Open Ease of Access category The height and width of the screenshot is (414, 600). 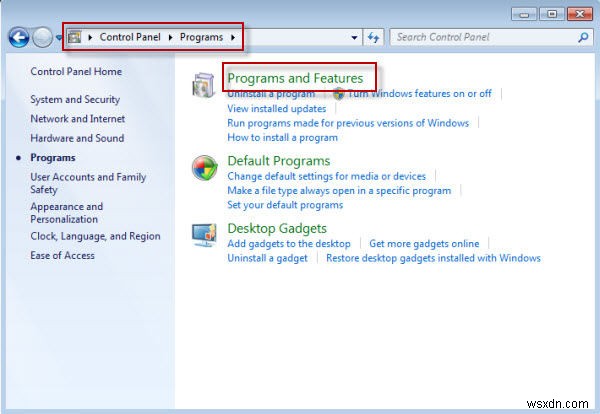tap(62, 256)
